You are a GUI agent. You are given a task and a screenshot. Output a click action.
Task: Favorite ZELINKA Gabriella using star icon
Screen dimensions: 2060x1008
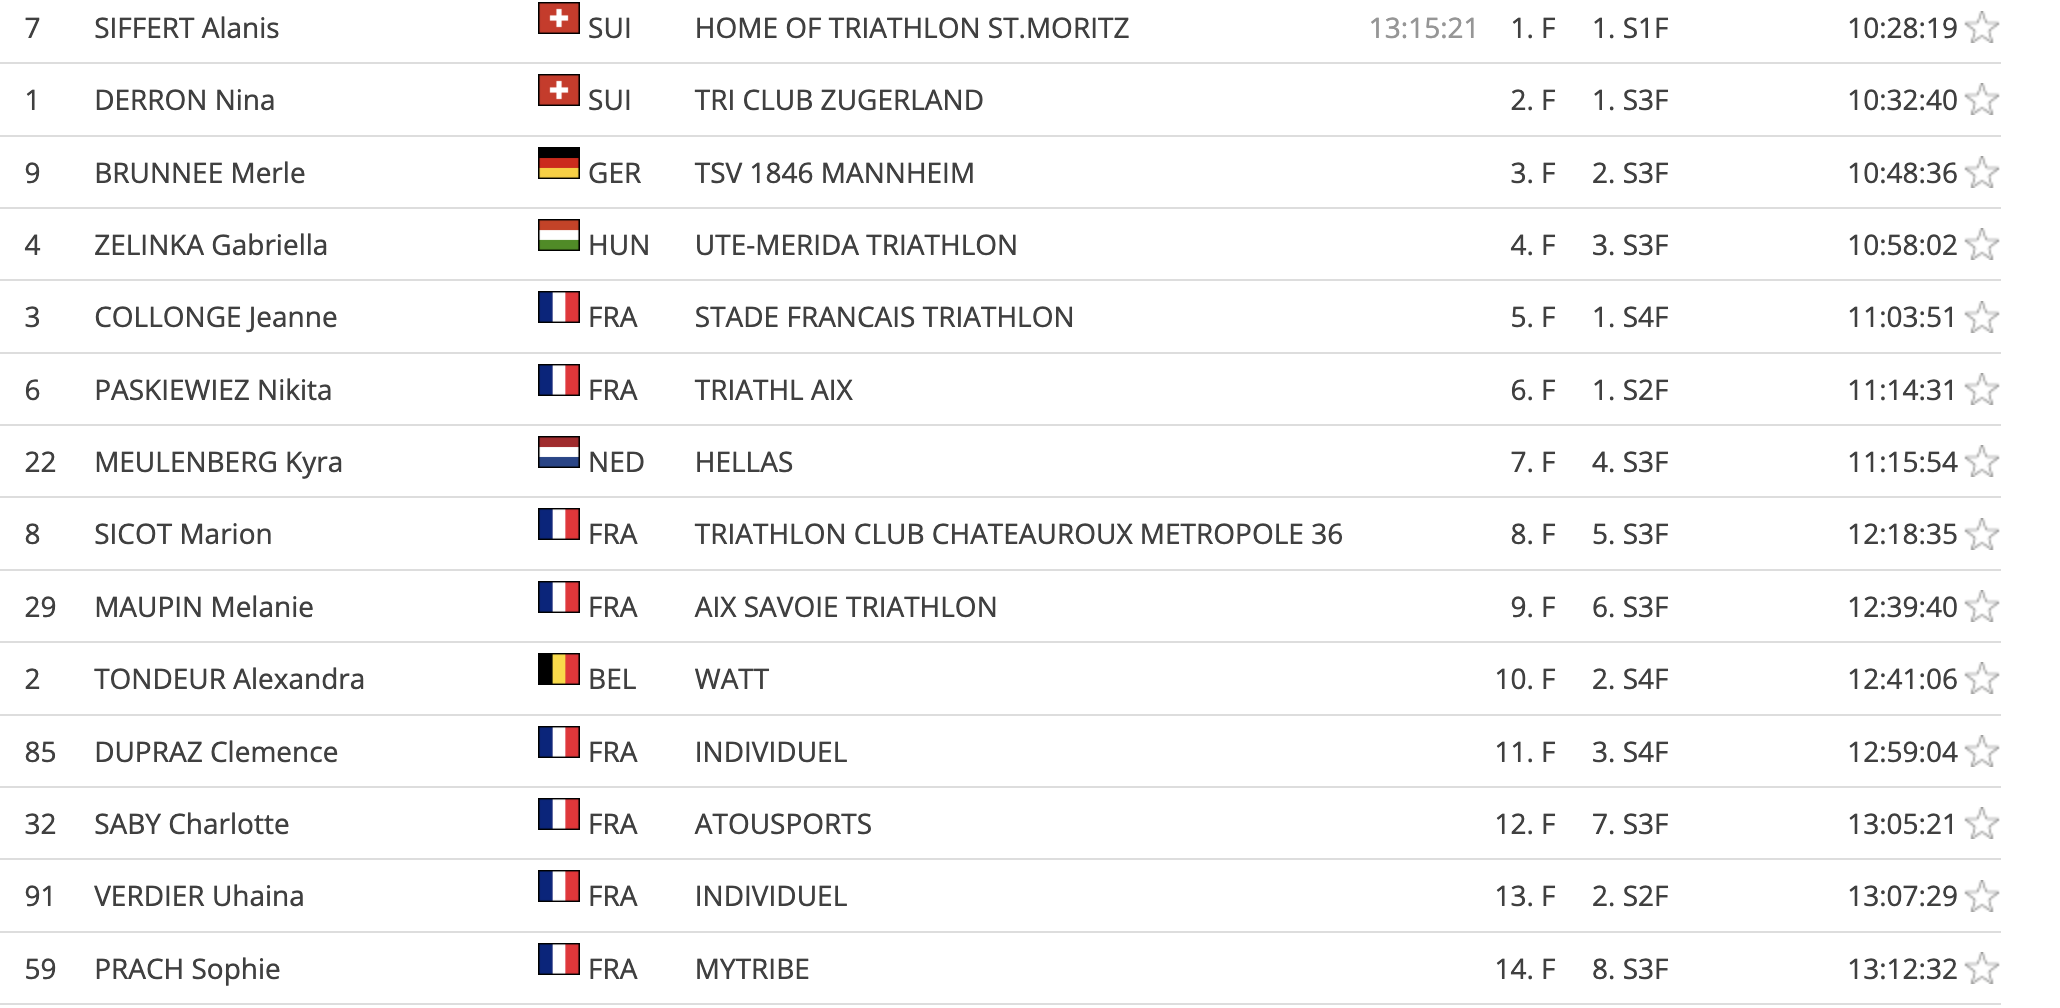(x=1981, y=245)
